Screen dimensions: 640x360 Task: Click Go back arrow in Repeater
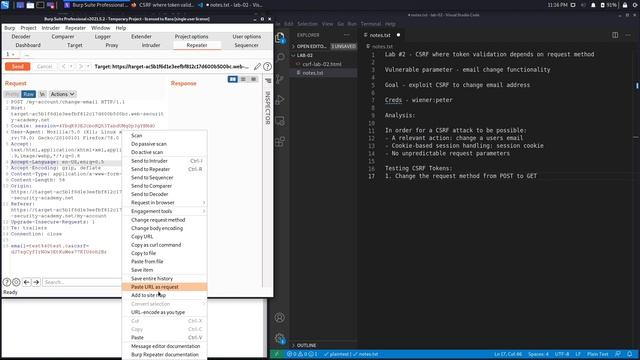pyautogui.click(x=64, y=66)
